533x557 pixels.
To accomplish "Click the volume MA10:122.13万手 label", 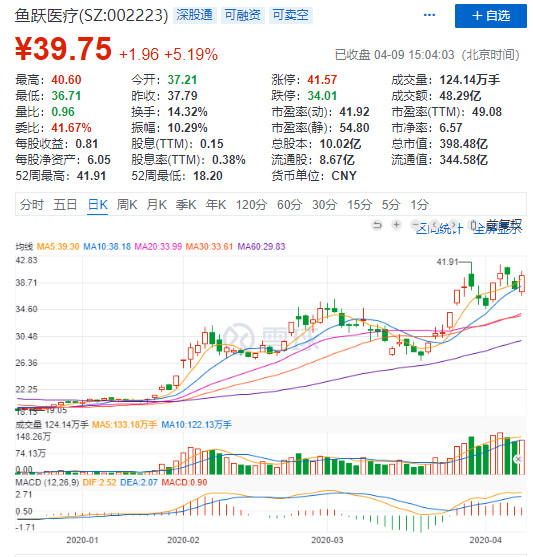I will (x=196, y=424).
